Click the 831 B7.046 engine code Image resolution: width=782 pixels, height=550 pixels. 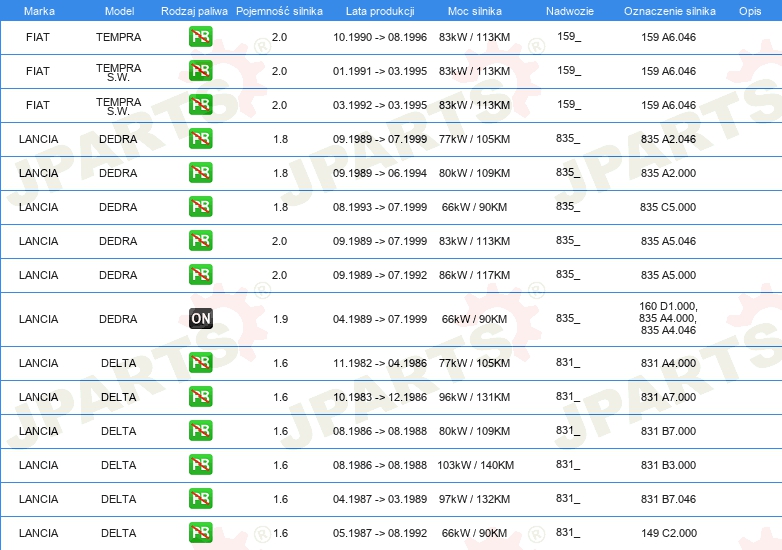[x=668, y=499]
